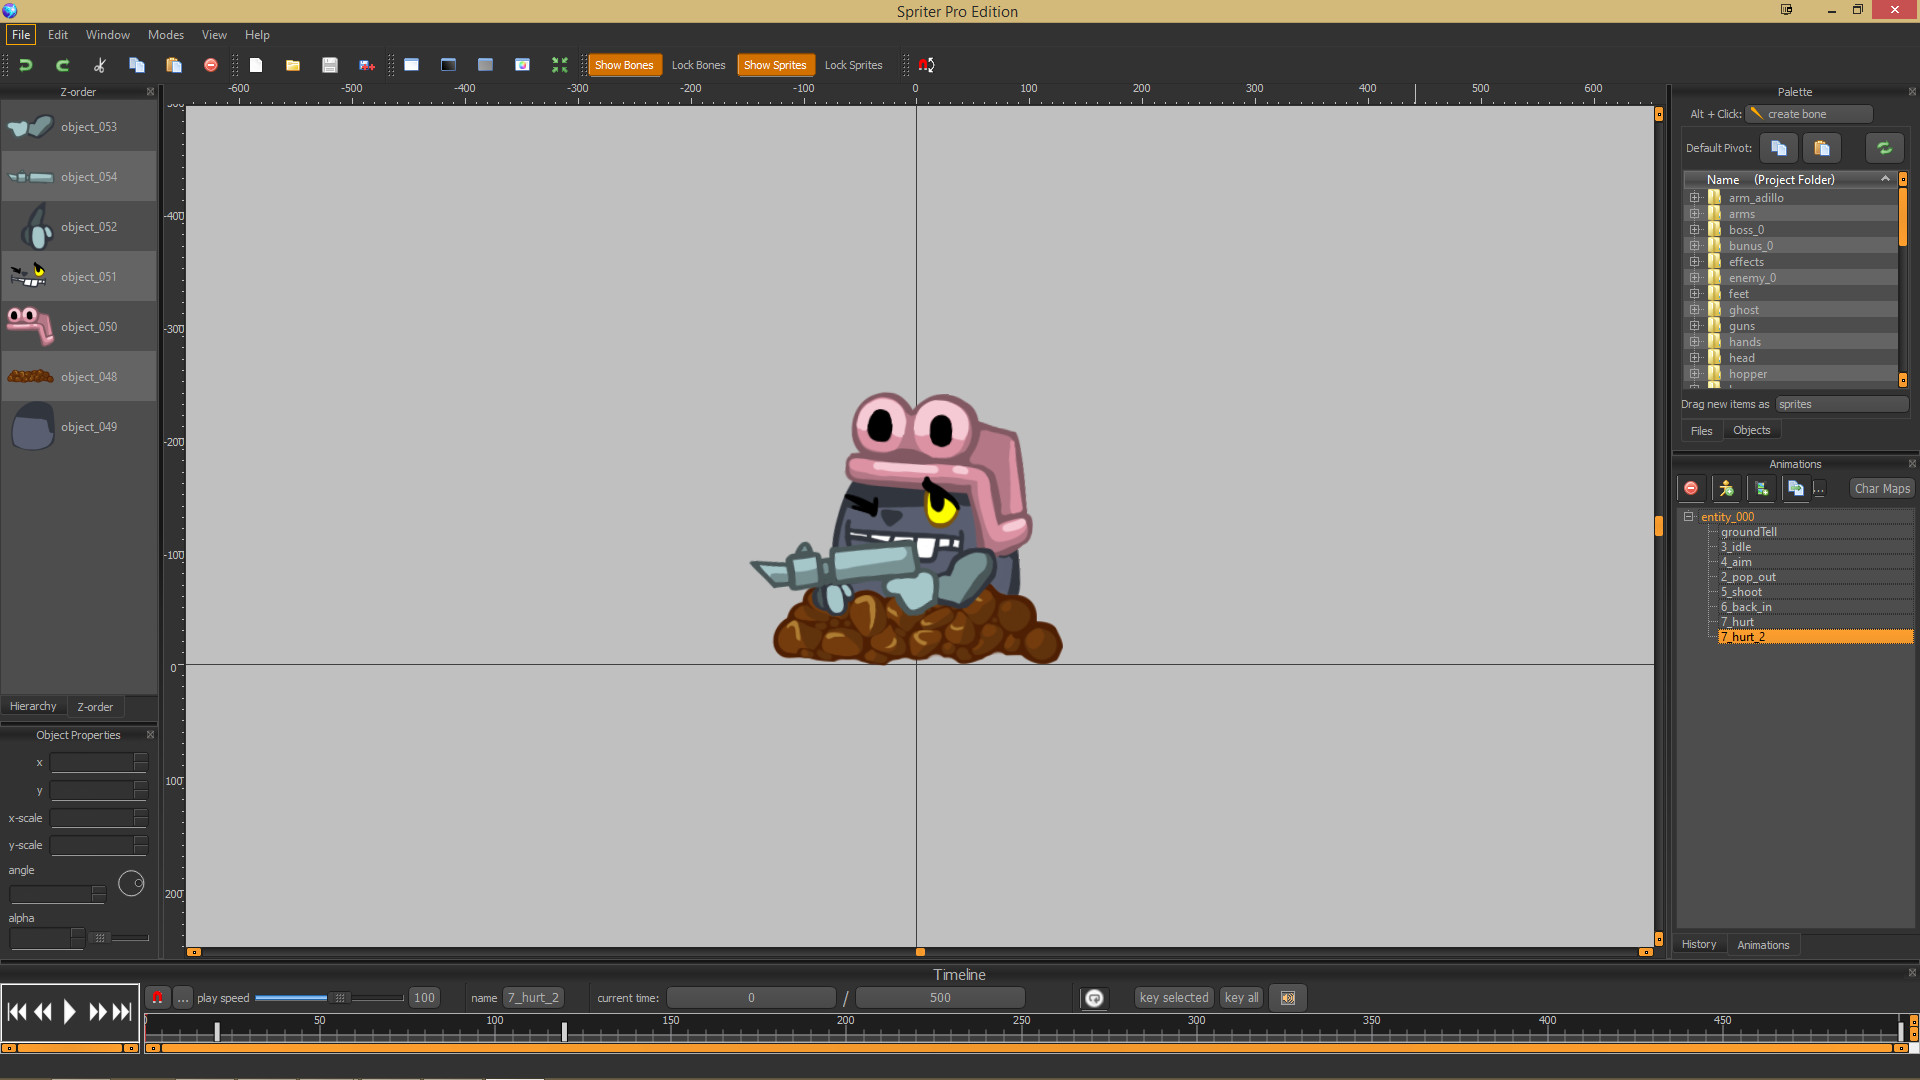This screenshot has width=1920, height=1080.
Task: Click the new animation icon in Animations panel
Action: point(1763,488)
